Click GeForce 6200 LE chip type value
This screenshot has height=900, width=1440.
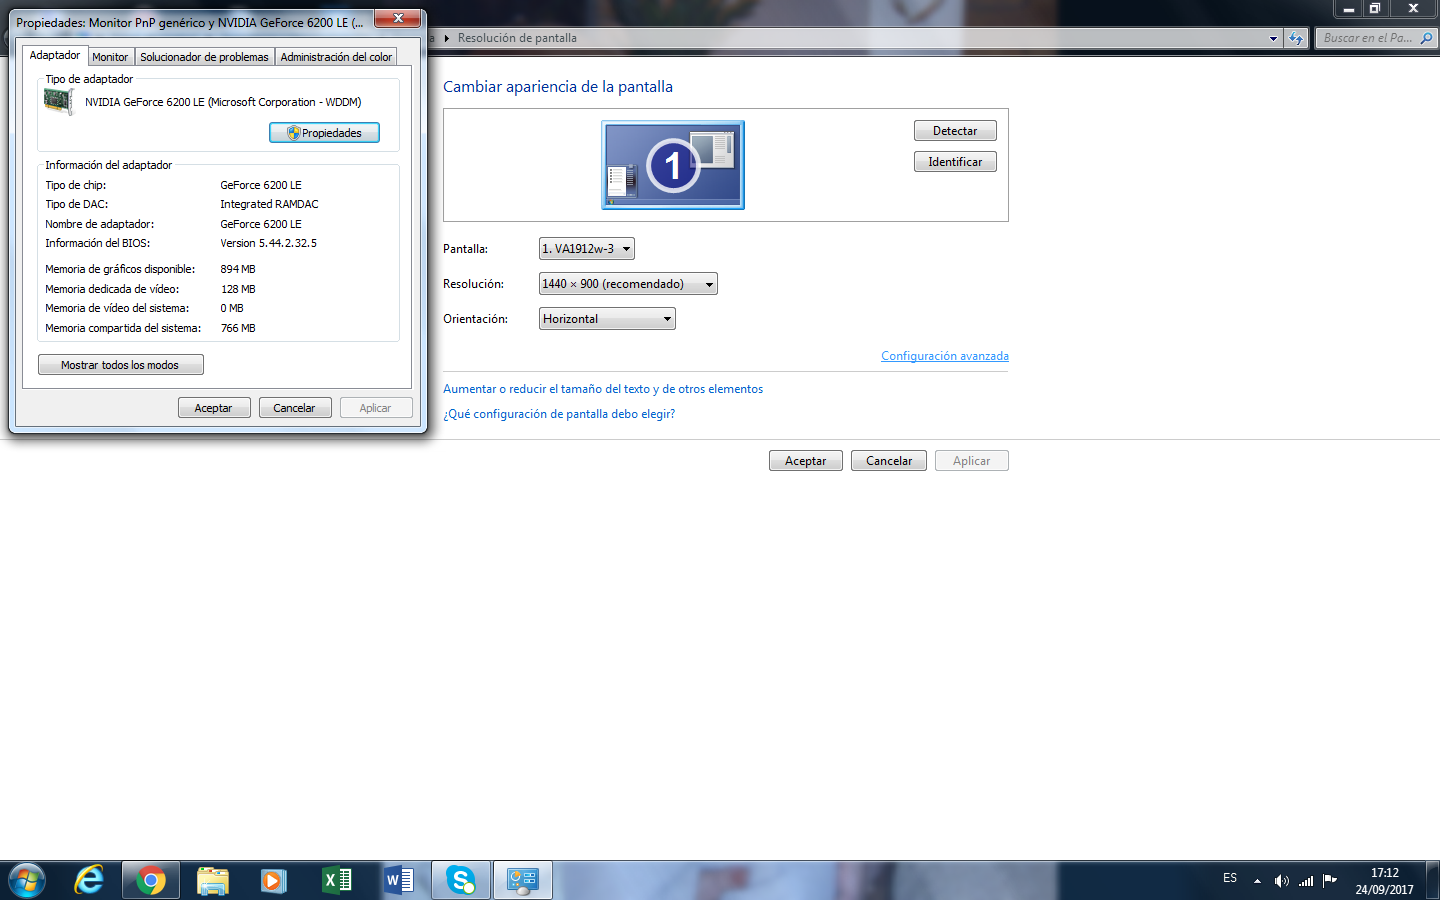pyautogui.click(x=261, y=185)
